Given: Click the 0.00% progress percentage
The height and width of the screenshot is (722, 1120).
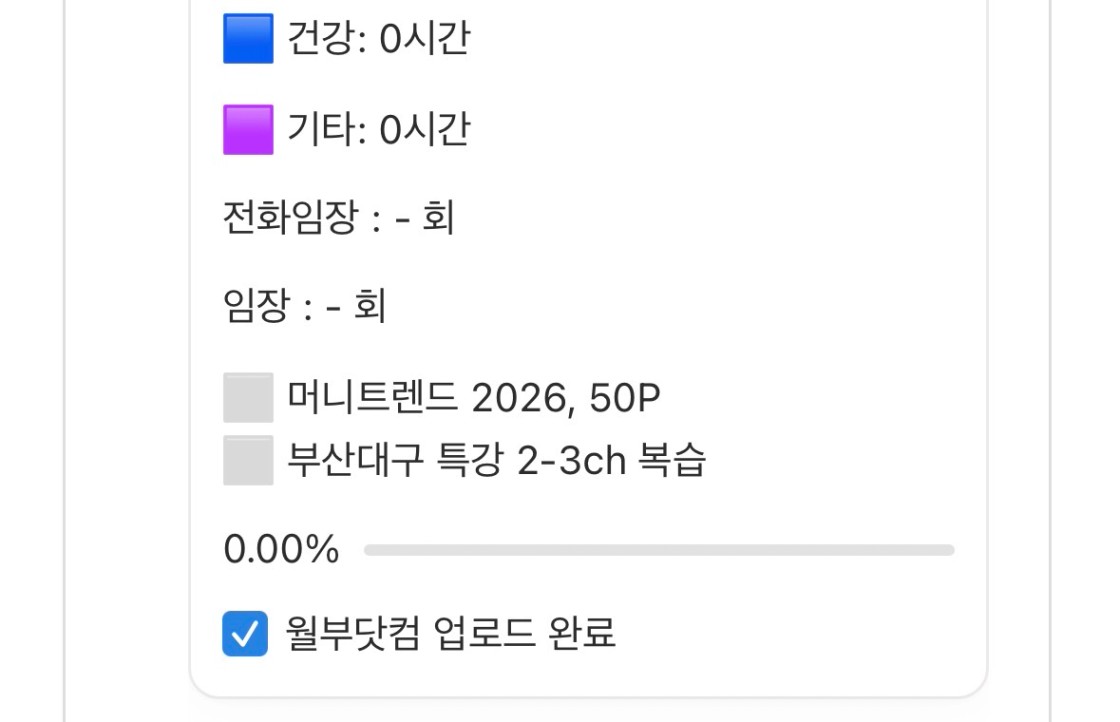Looking at the screenshot, I should [281, 550].
